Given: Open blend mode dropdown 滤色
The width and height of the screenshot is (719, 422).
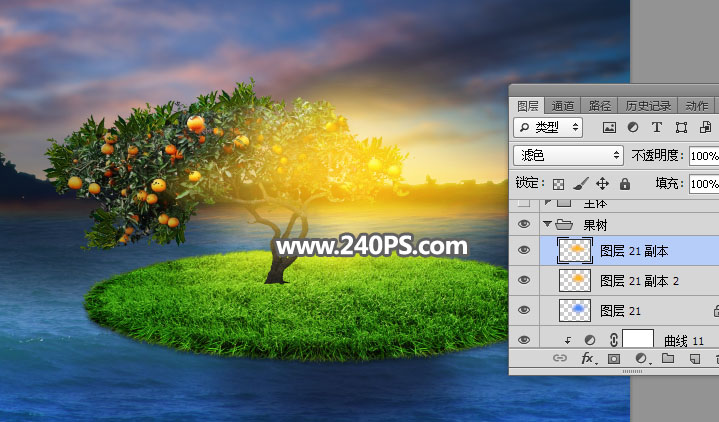Looking at the screenshot, I should coord(568,155).
